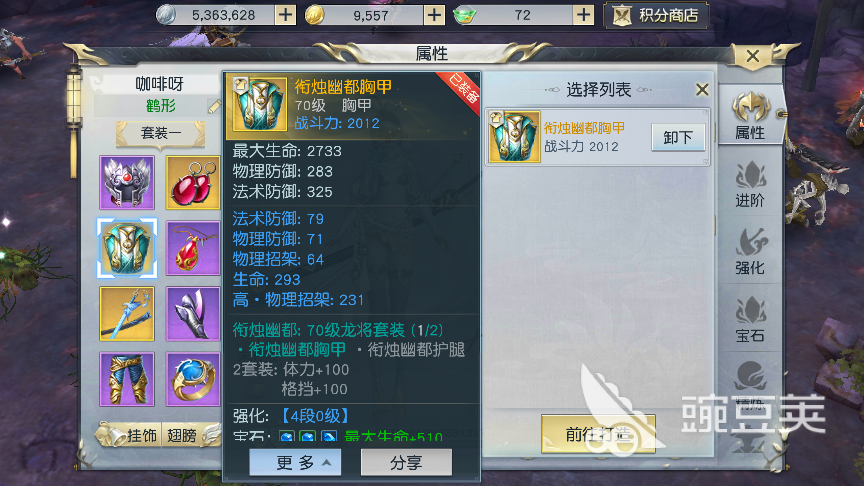Open the 积分商店 points shop
Image resolution: width=864 pixels, height=486 pixels.
click(x=656, y=15)
